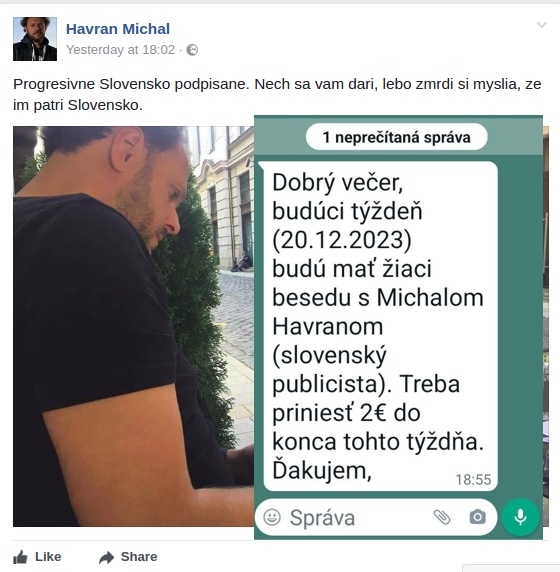Click the post text about Progresivne Slovensko
Image resolution: width=560 pixels, height=572 pixels.
click(x=277, y=94)
